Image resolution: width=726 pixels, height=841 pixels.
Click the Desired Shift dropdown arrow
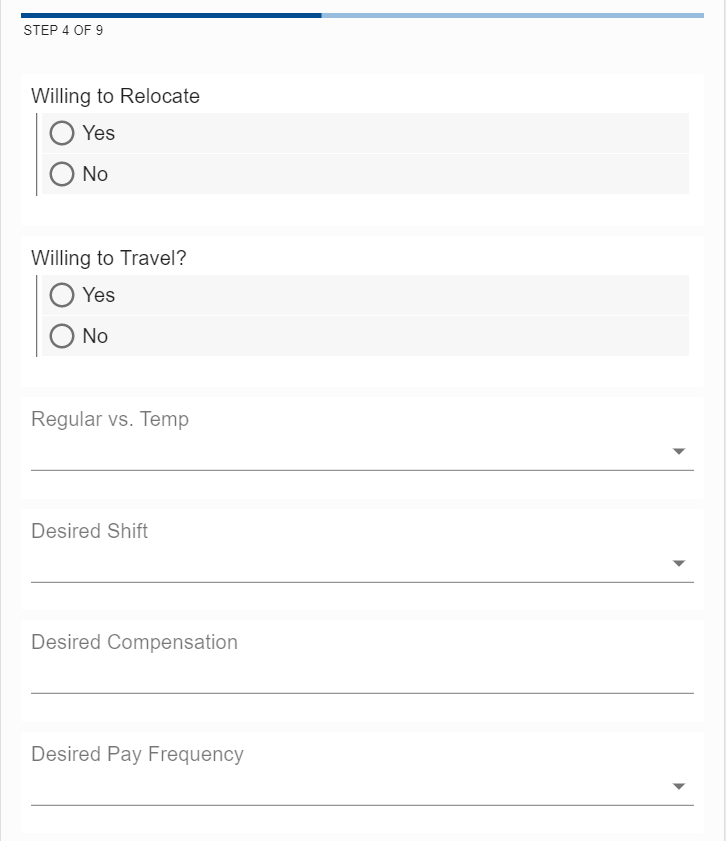pos(679,564)
